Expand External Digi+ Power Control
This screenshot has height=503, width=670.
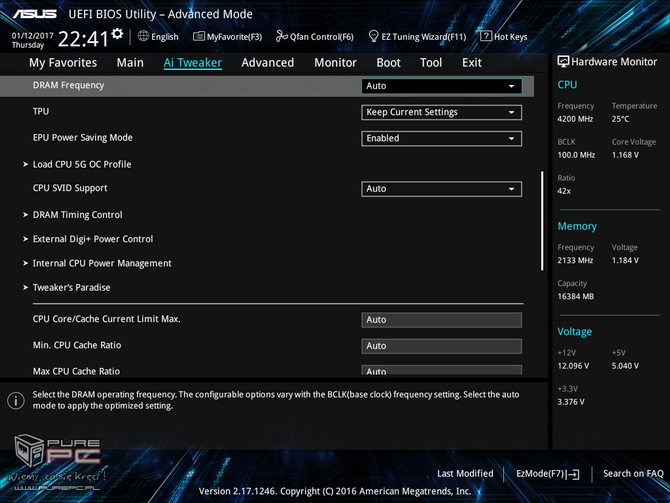coord(93,239)
